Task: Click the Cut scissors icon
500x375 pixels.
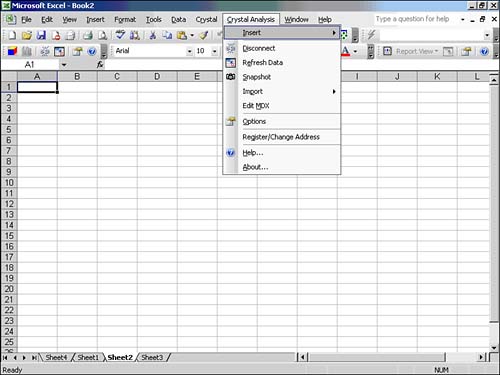Action: click(x=153, y=35)
